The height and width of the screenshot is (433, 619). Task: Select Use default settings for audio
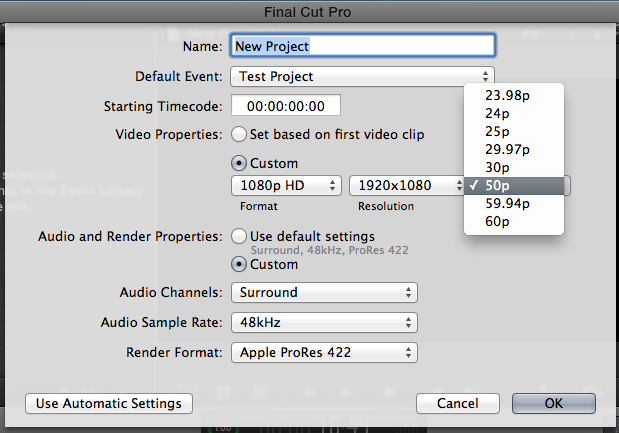tap(240, 237)
